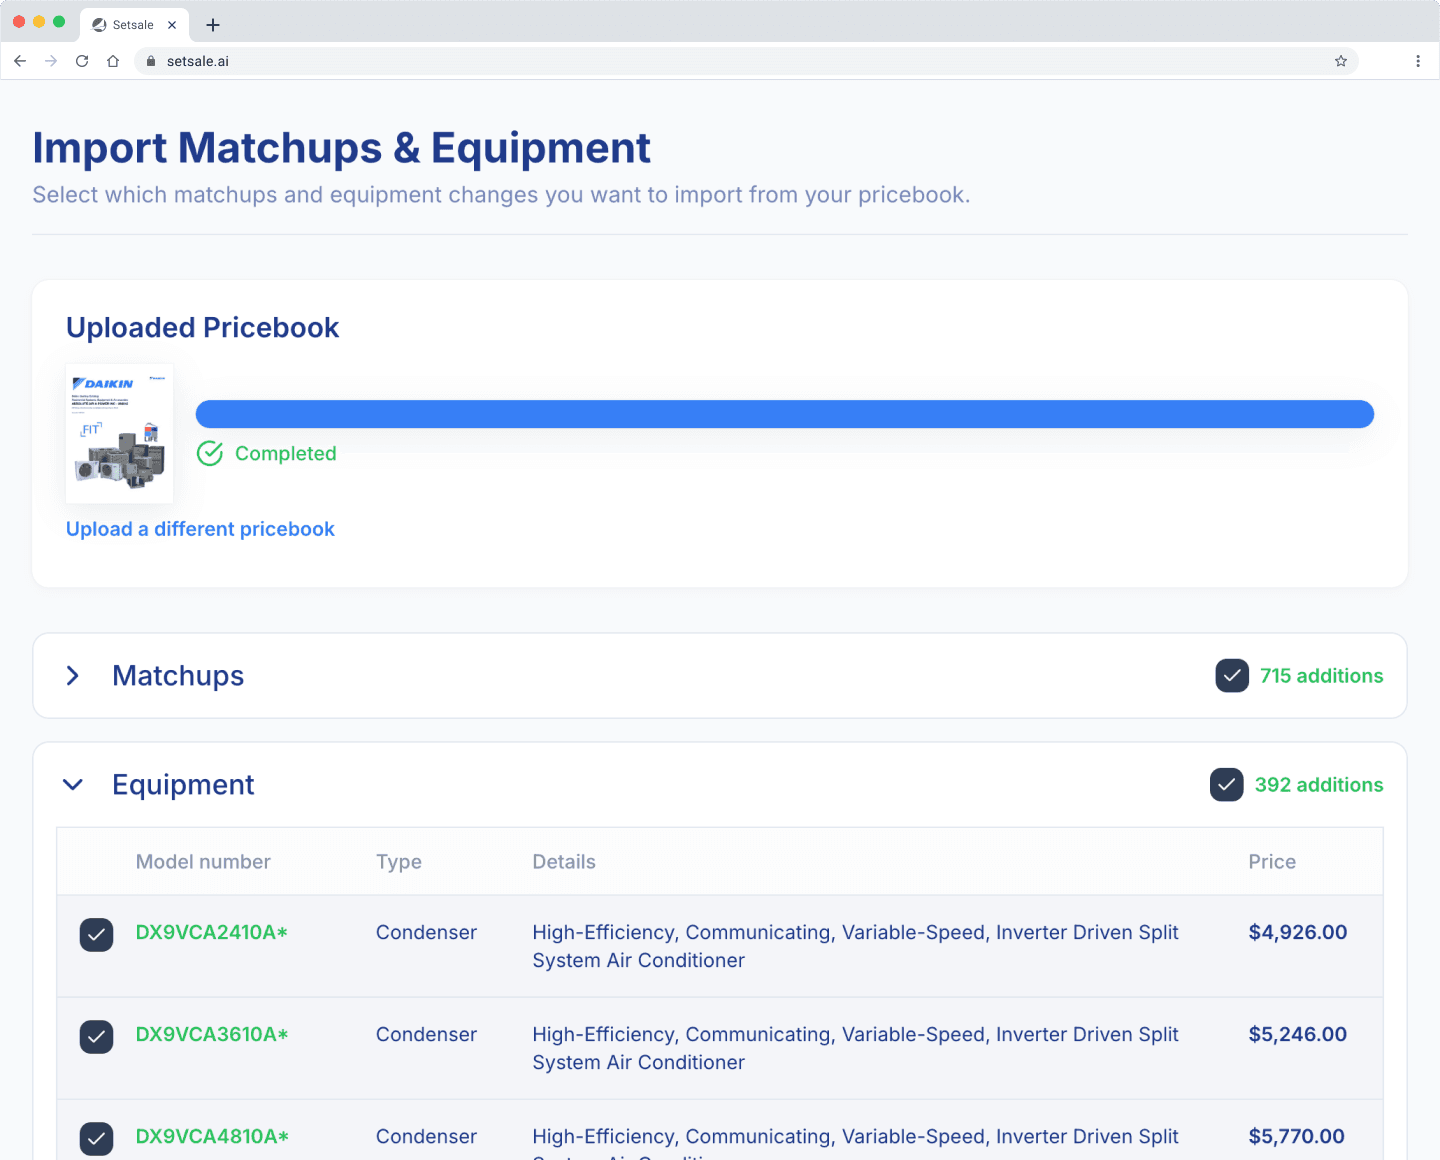Click Condenser type in DX9VCA3610A* row
The image size is (1440, 1160).
426,1034
